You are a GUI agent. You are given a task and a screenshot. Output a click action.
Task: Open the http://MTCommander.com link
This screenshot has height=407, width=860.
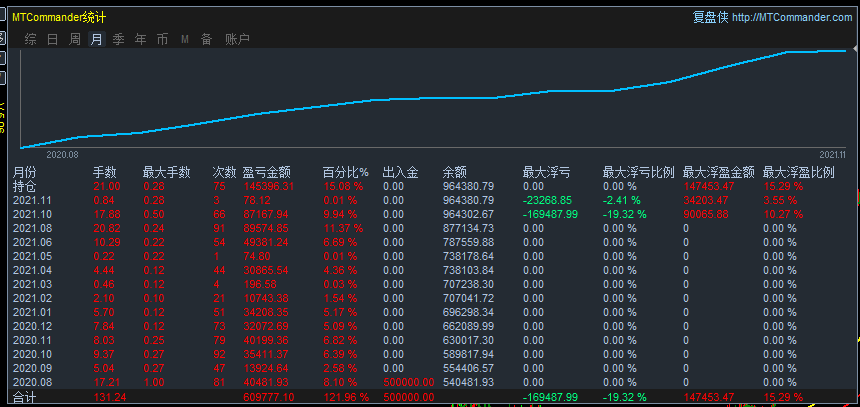click(x=791, y=17)
